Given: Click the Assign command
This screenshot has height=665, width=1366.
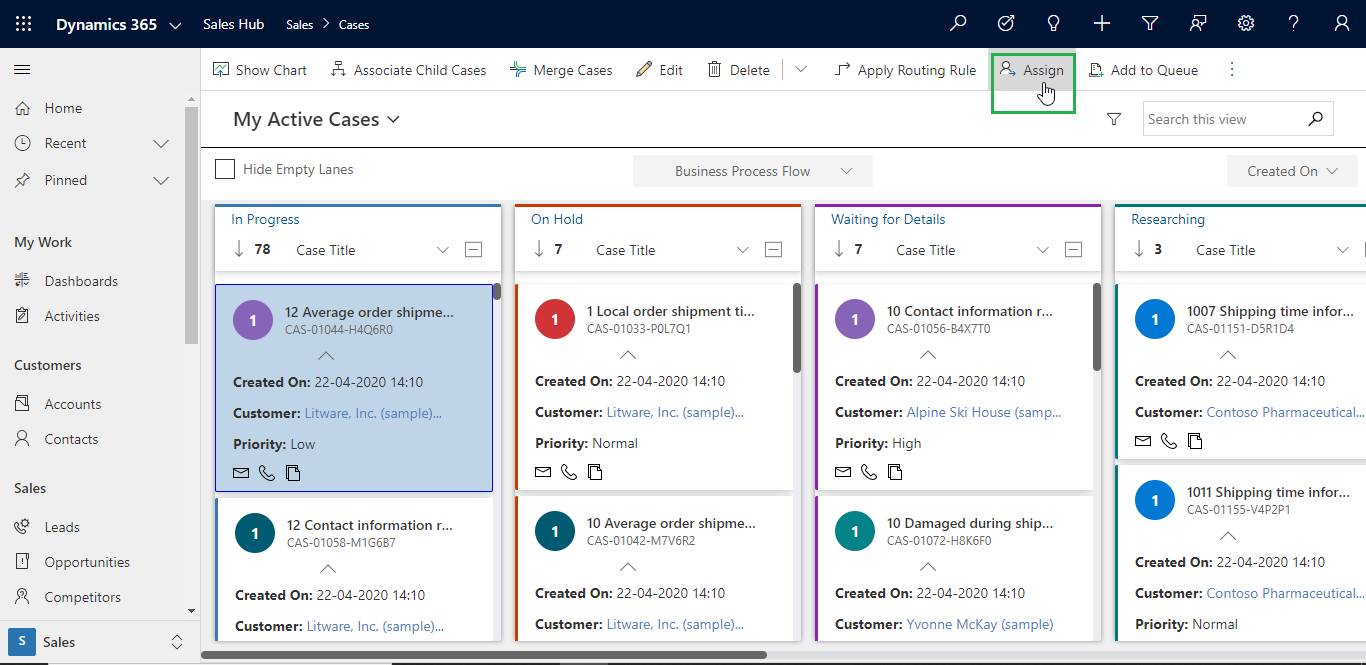Looking at the screenshot, I should pyautogui.click(x=1032, y=70).
